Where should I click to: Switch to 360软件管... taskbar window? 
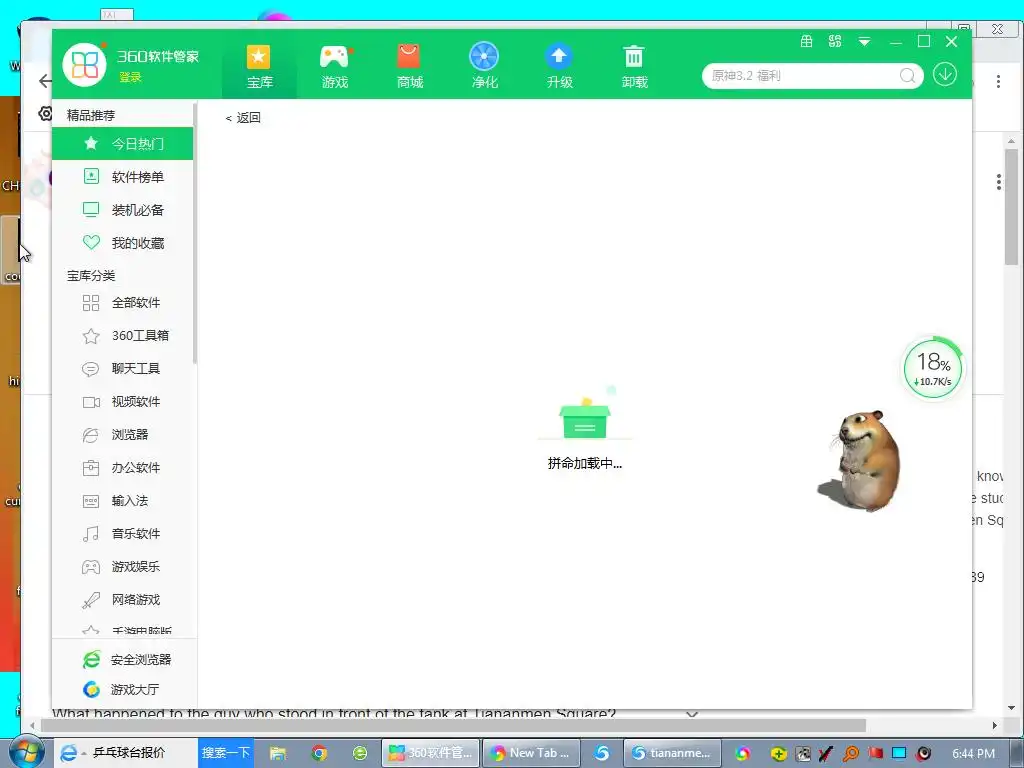pos(430,753)
